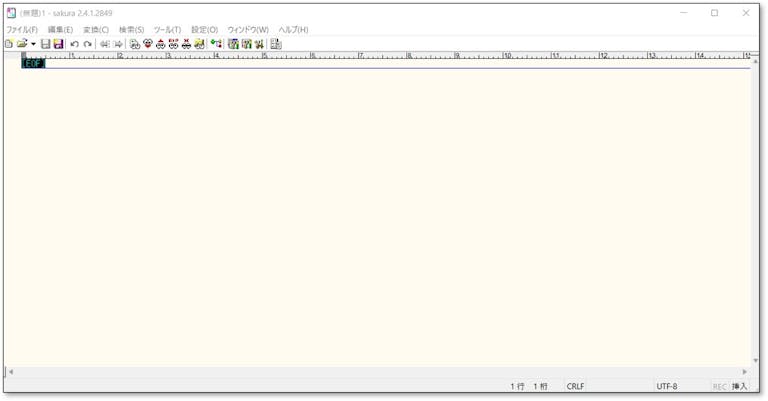This screenshot has width=768, height=401.
Task: Click the left arrow of horizontal scrollbar
Action: coord(11,372)
